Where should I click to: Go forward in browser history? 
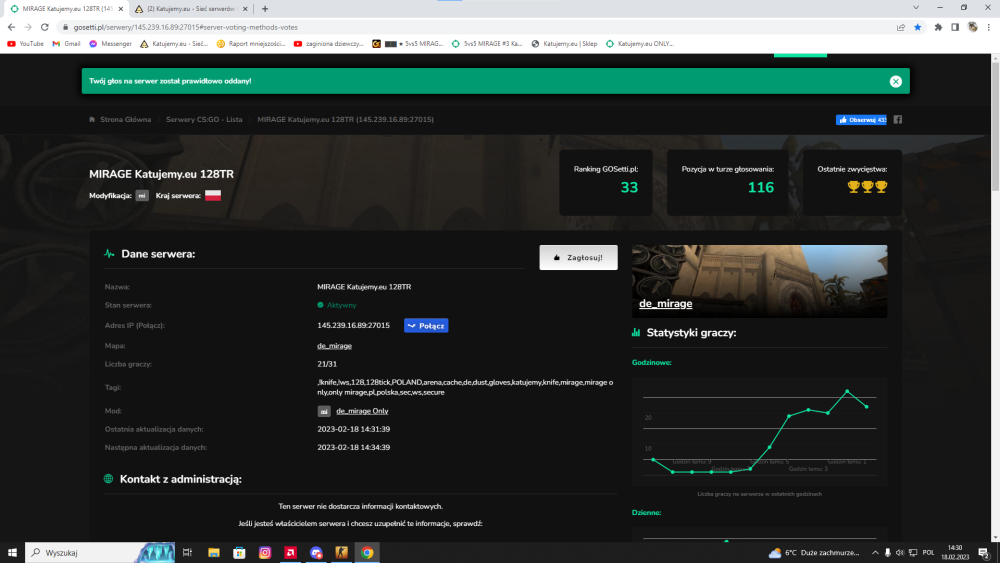point(27,27)
